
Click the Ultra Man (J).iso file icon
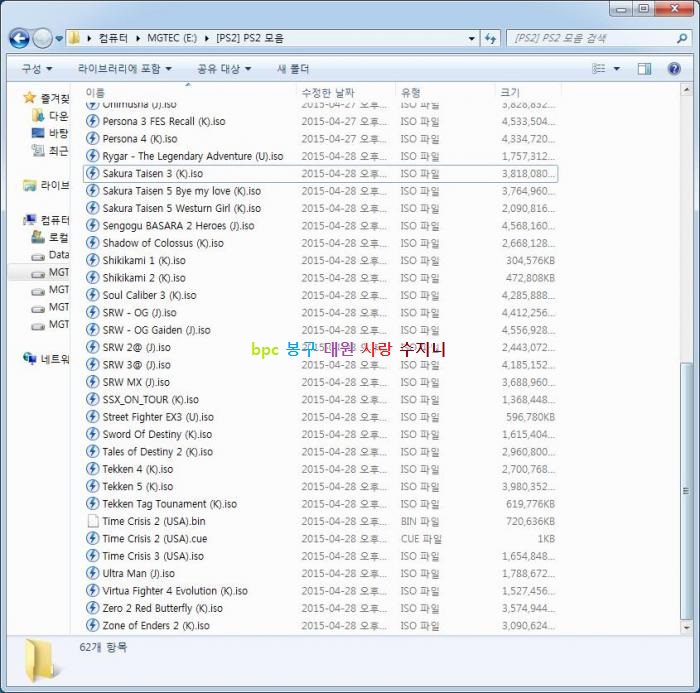click(x=92, y=573)
